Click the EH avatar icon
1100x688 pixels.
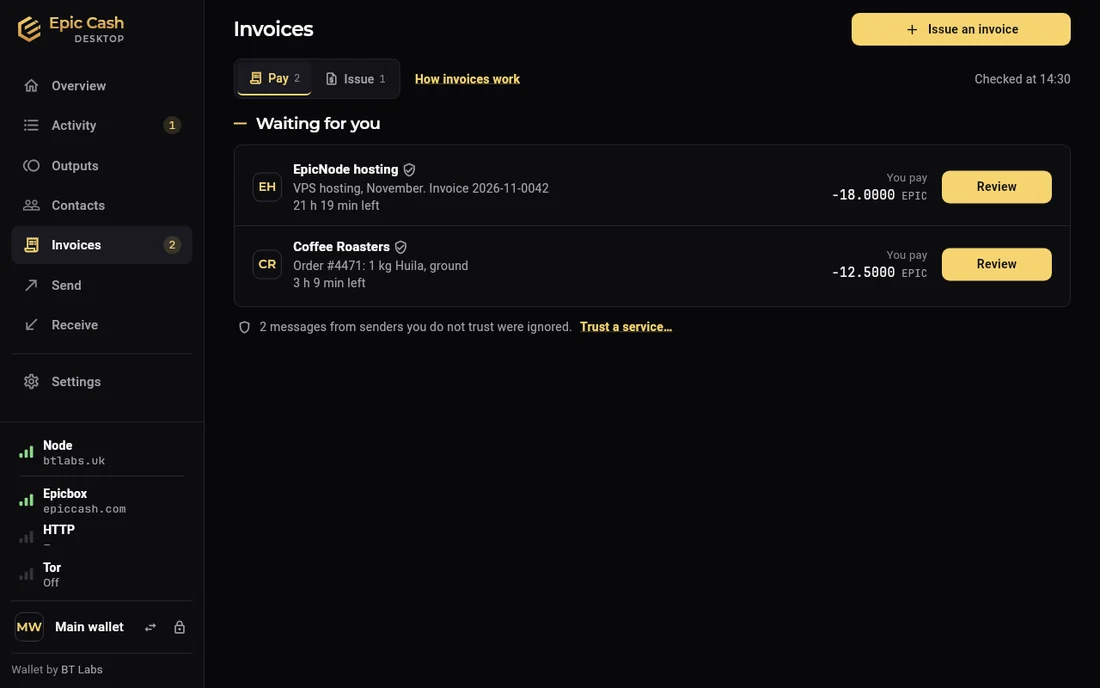267,187
